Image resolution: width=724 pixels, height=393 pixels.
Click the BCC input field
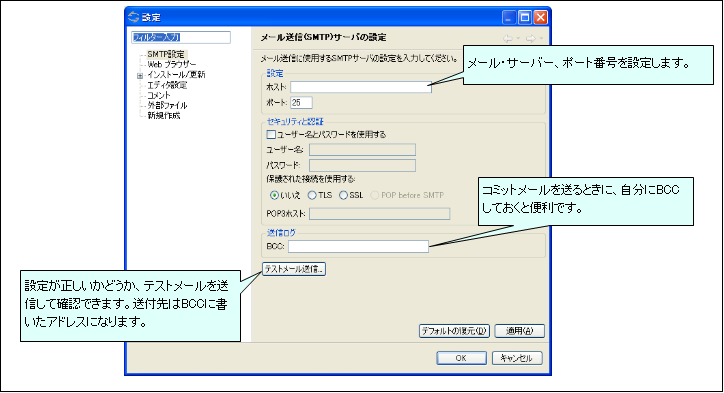pyautogui.click(x=358, y=247)
